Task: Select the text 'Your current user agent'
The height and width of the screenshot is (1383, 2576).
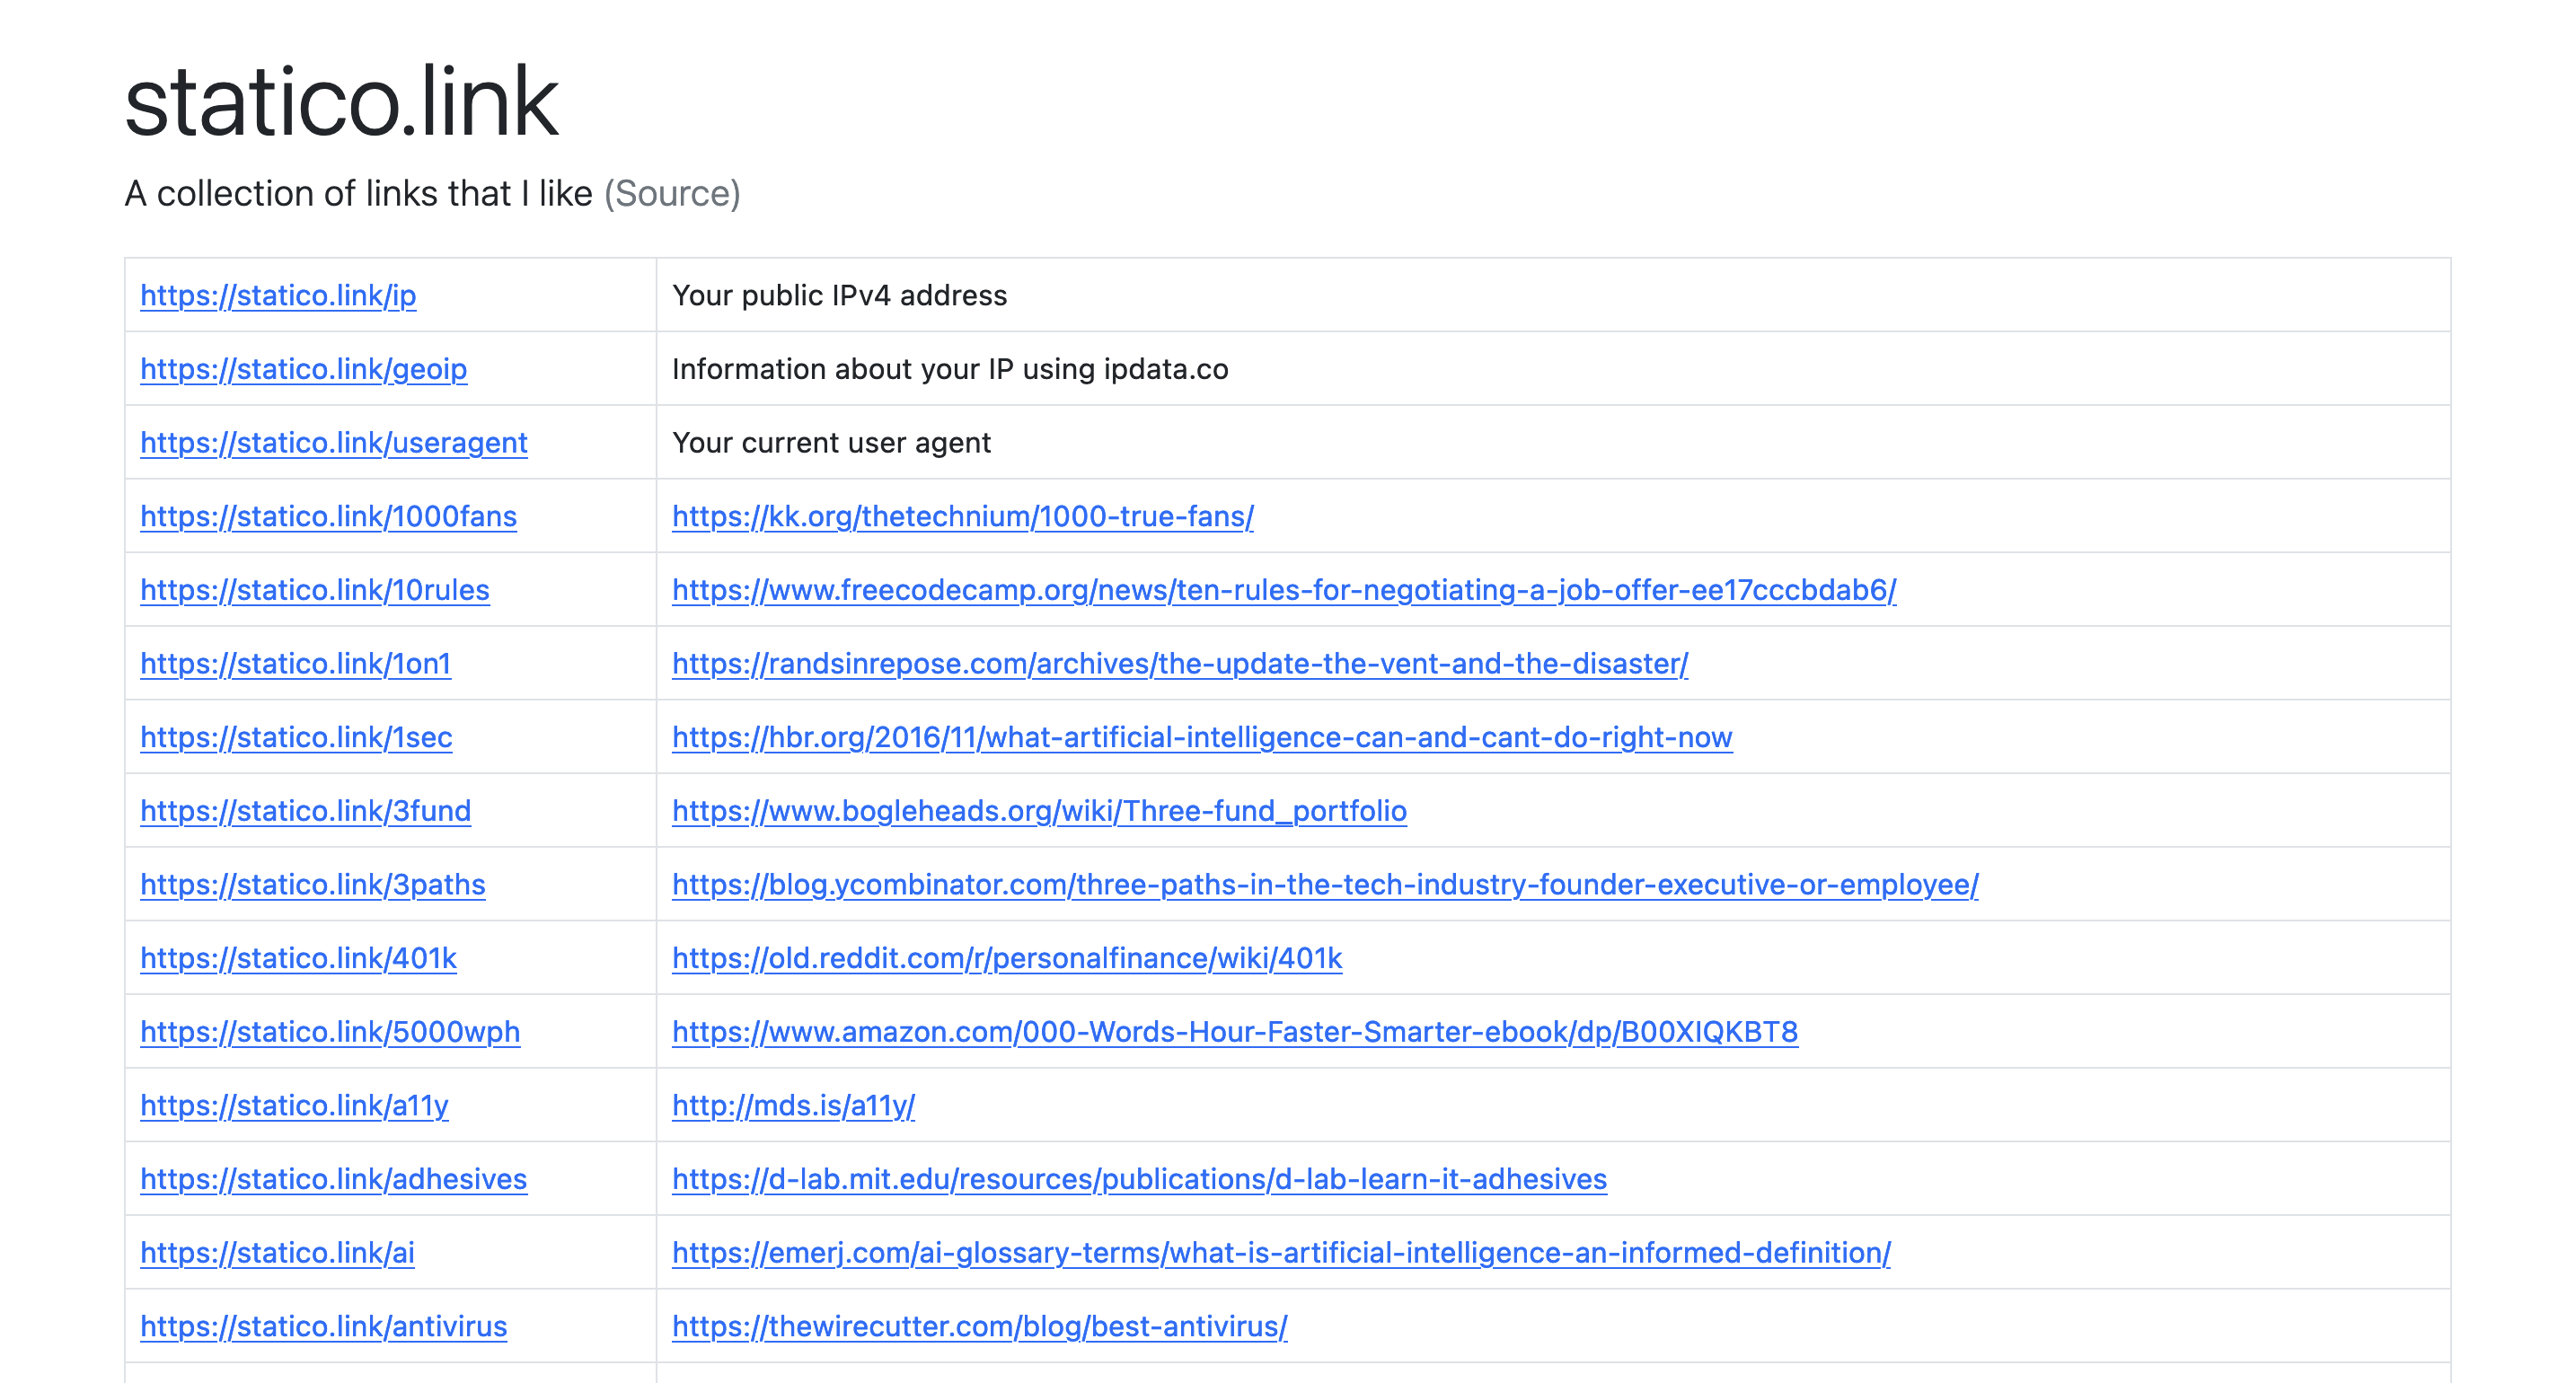Action: point(831,442)
